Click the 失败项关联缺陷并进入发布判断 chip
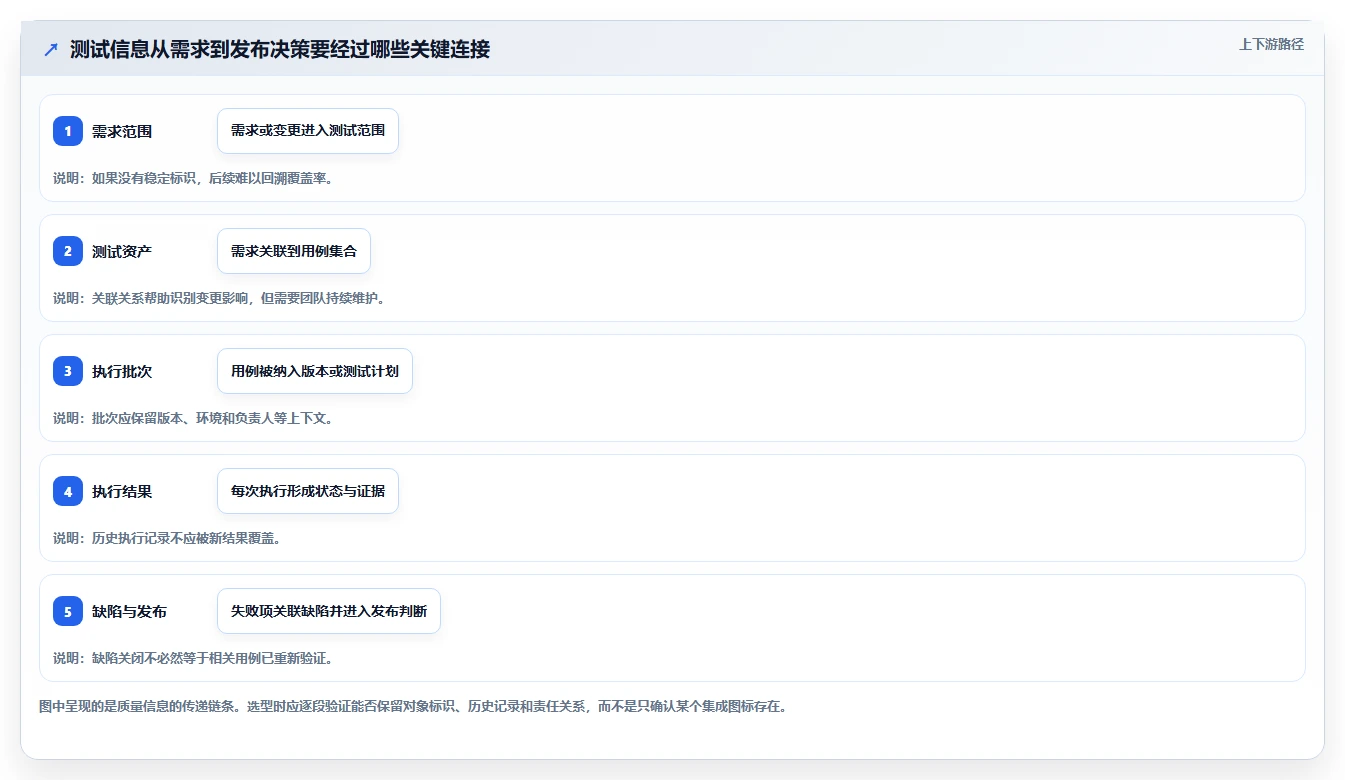The image size is (1345, 780). (x=329, y=611)
